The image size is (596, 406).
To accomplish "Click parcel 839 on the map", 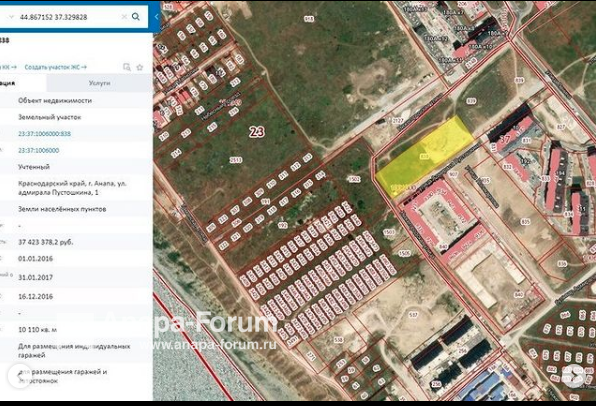I will click(471, 101).
